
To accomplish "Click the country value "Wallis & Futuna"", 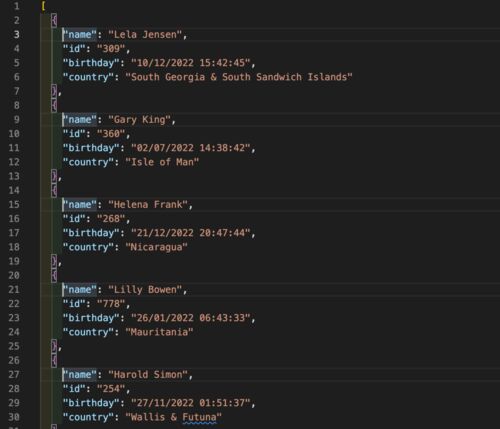I will pos(174,417).
